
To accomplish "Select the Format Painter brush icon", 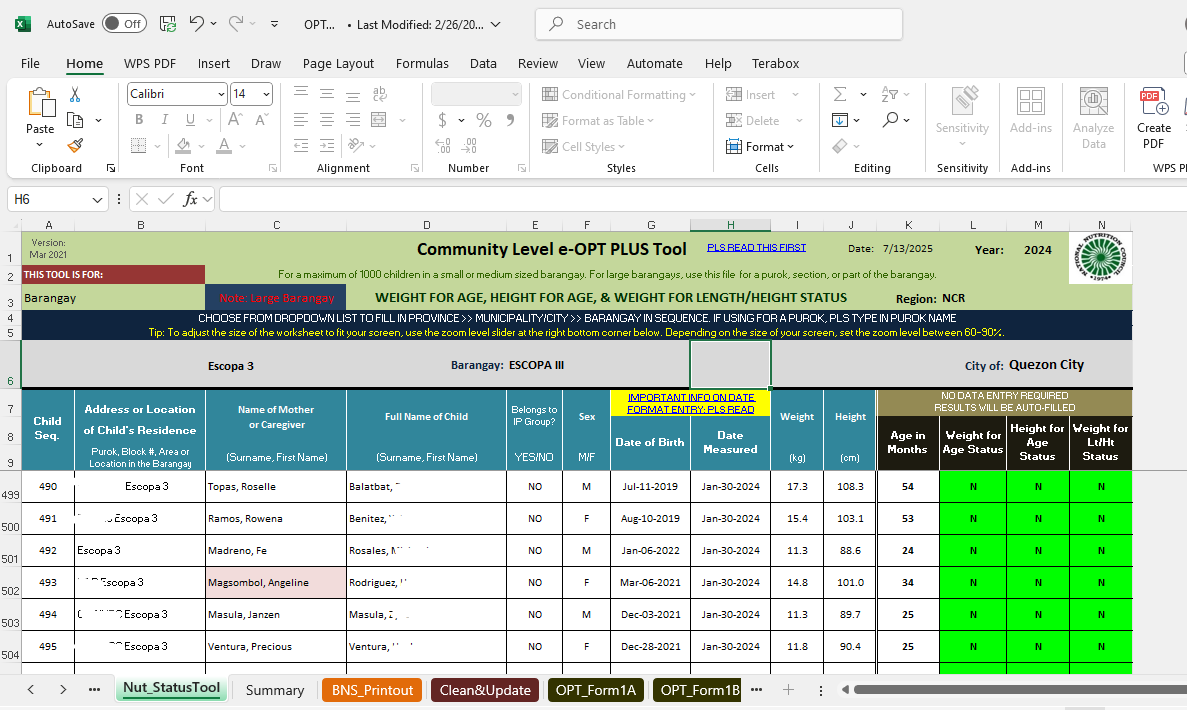I will coord(75,145).
